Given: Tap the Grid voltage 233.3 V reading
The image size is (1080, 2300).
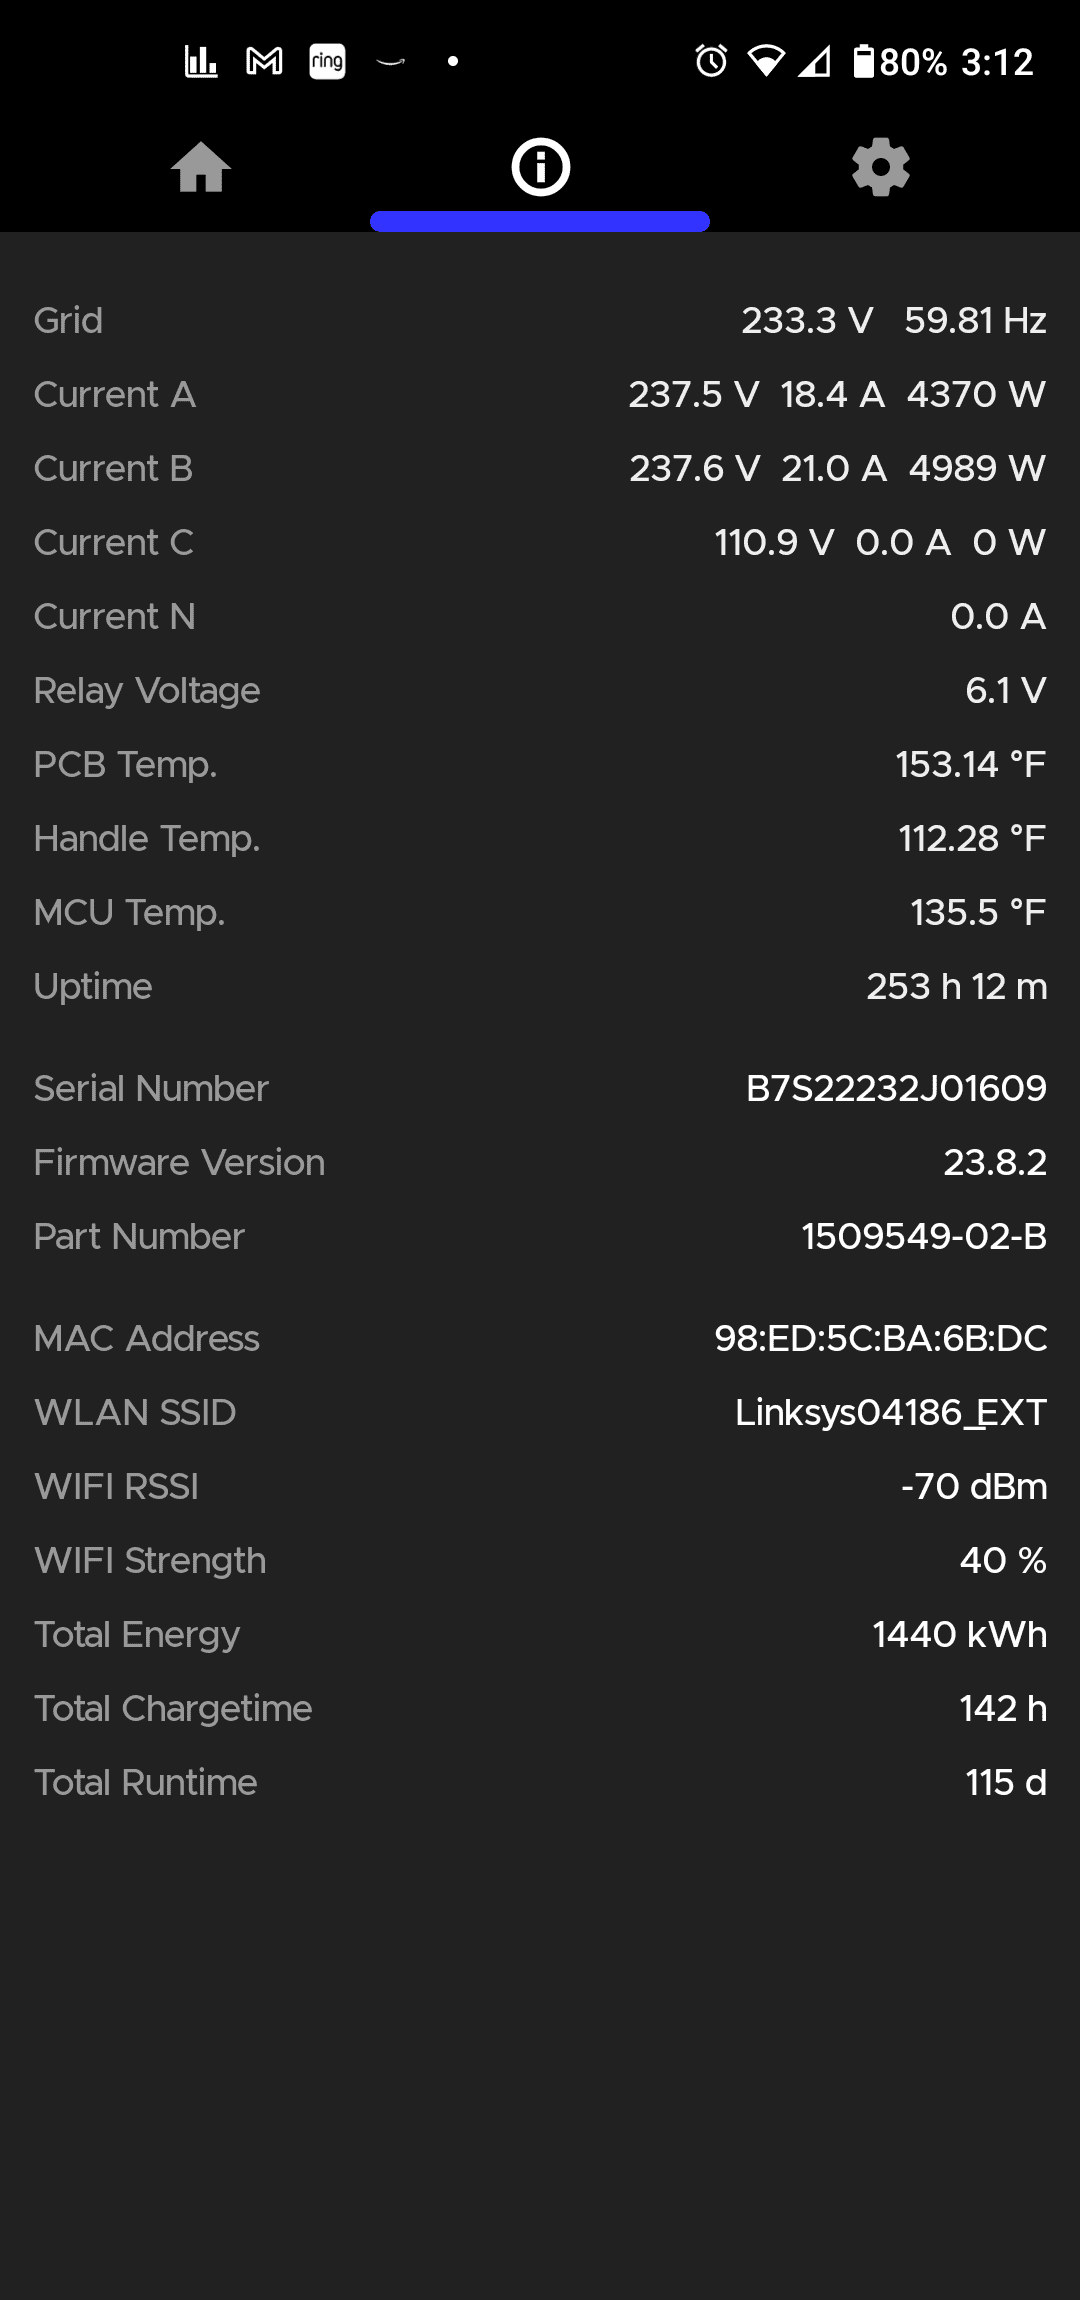Looking at the screenshot, I should (x=807, y=320).
